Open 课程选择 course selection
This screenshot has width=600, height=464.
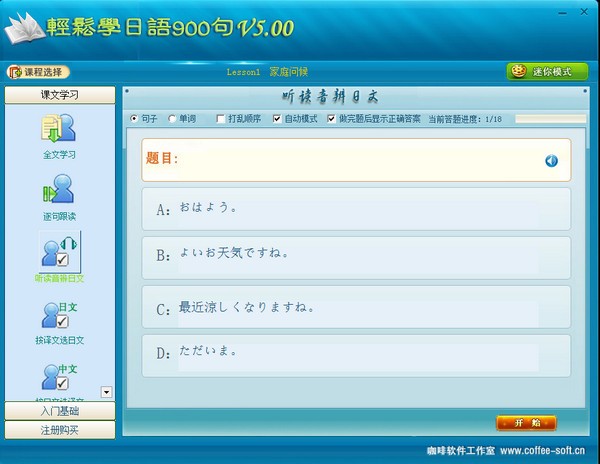38,72
